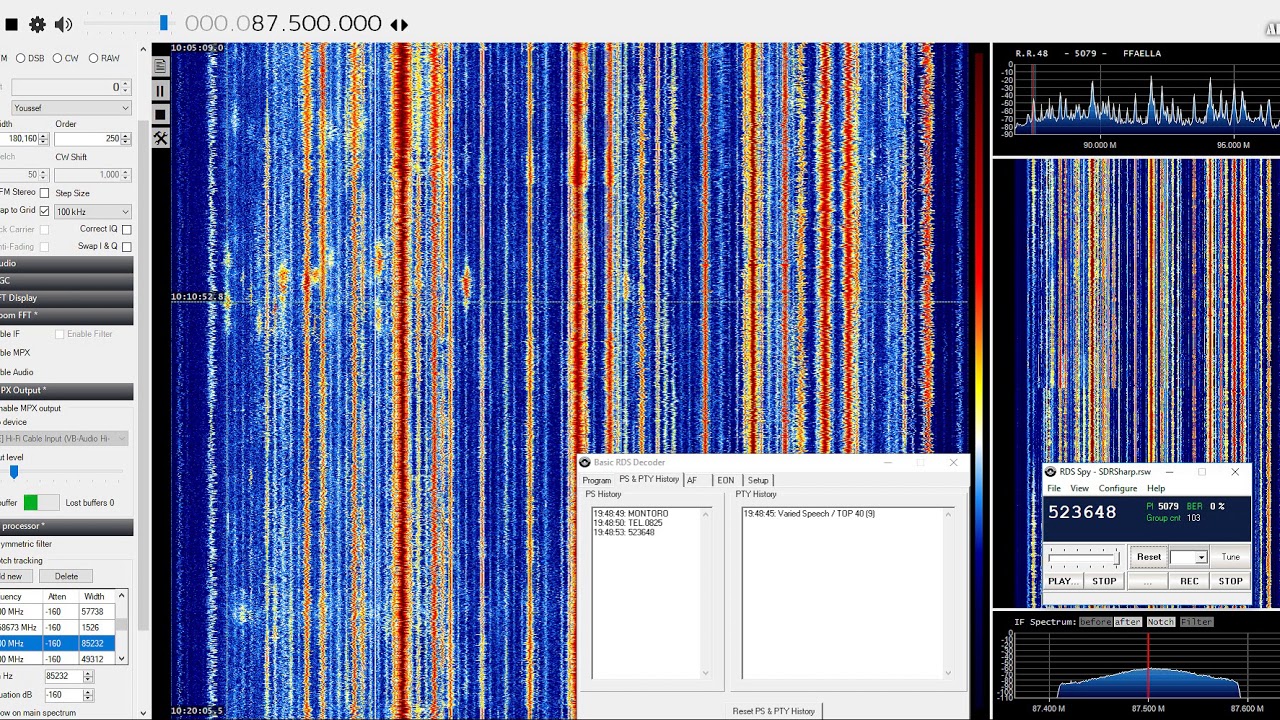The image size is (1280, 720).
Task: Select the notch row with width 49312
Action: coord(59,659)
